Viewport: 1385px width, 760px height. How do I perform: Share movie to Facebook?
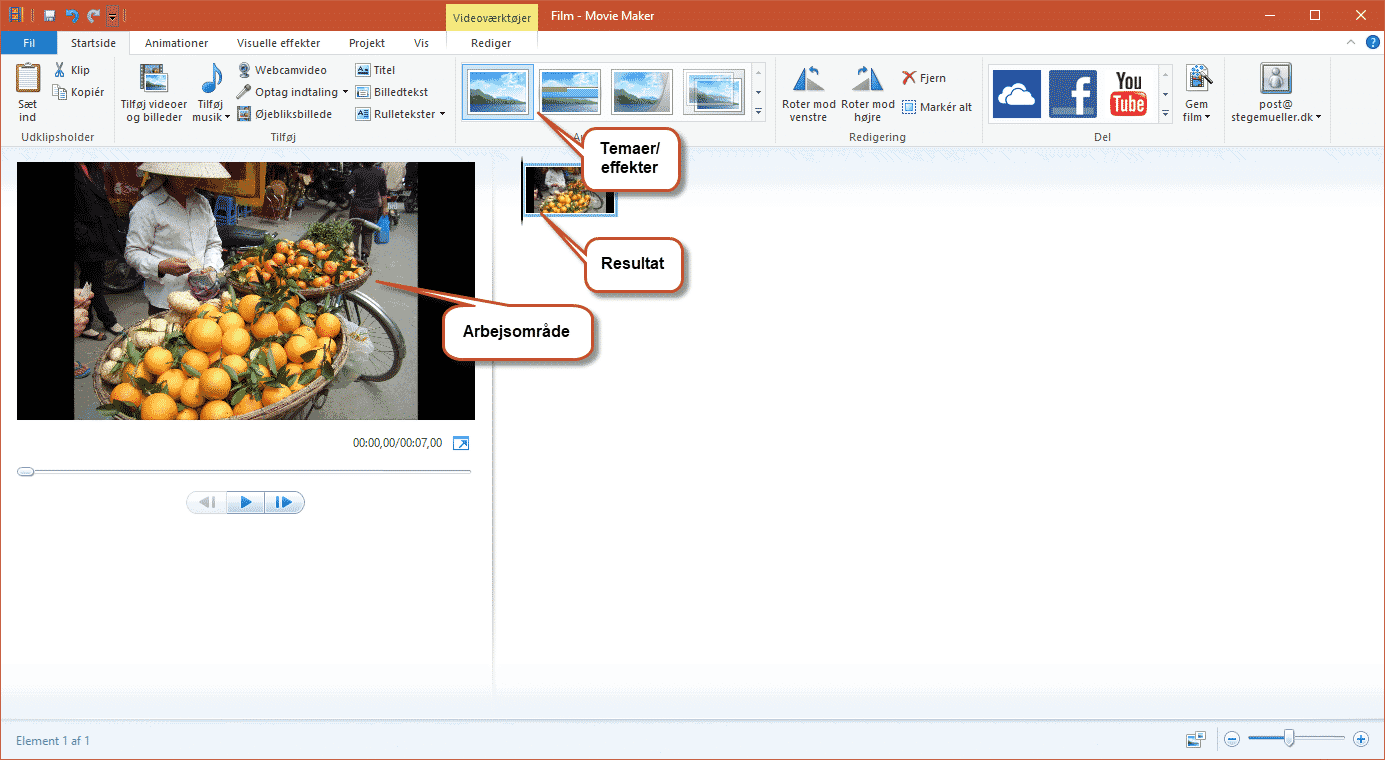[1072, 93]
